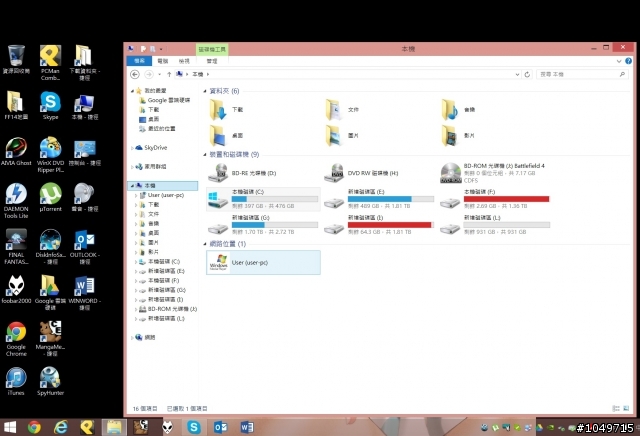
Task: Click the Windows Start button
Action: pyautogui.click(x=10, y=427)
